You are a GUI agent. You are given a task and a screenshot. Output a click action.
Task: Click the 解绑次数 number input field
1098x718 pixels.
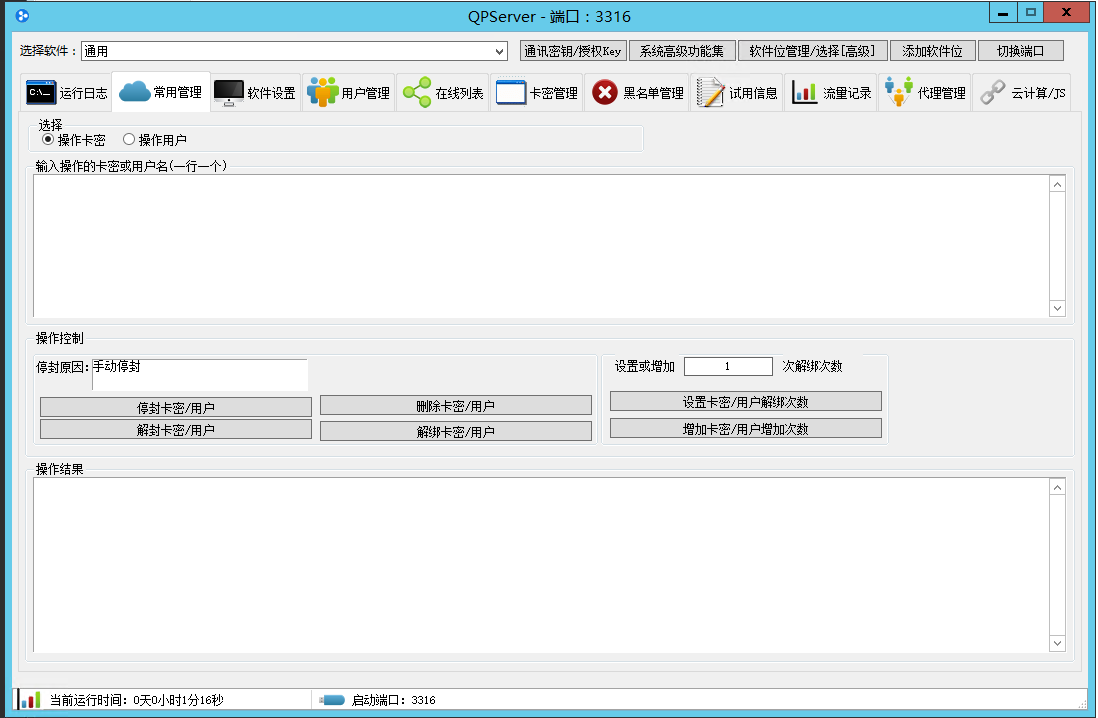click(x=728, y=367)
